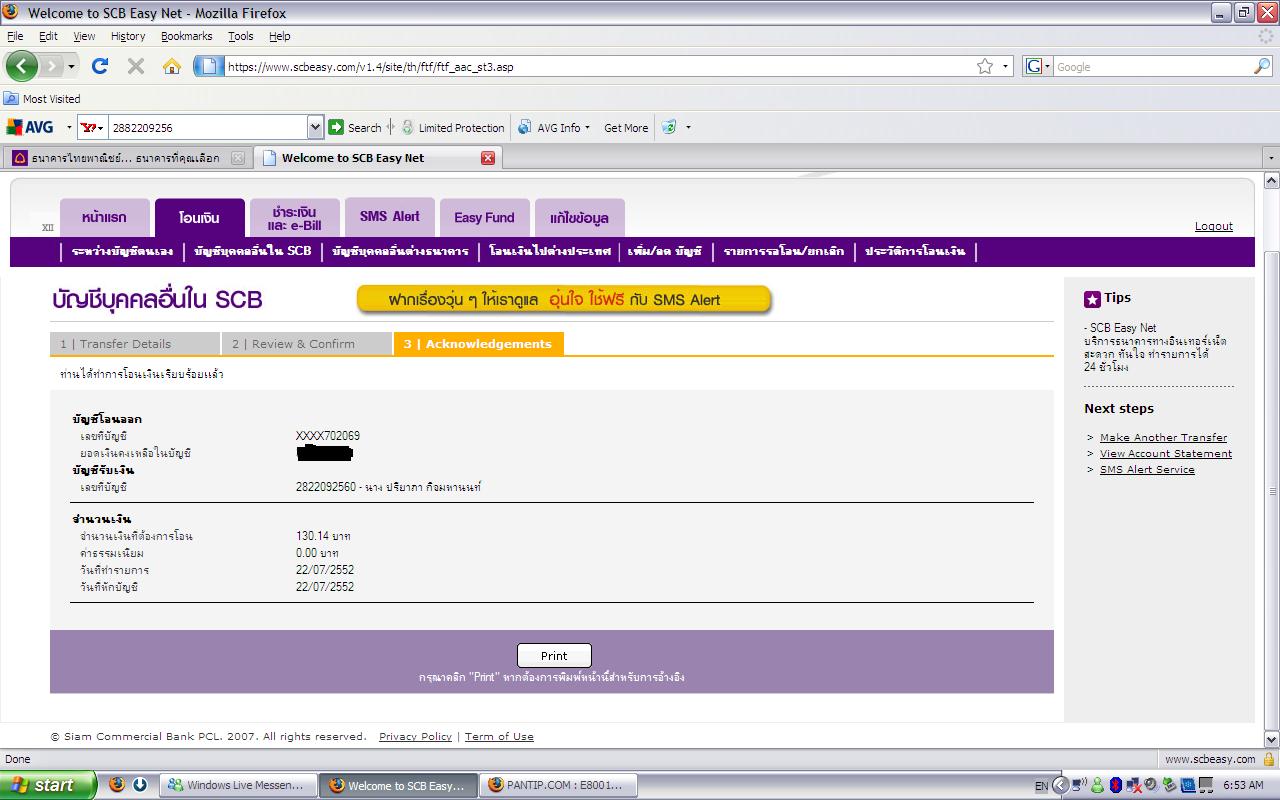Screen dimensions: 1280x800
Task: Open the URL bar history dropdown
Action: coord(1005,67)
